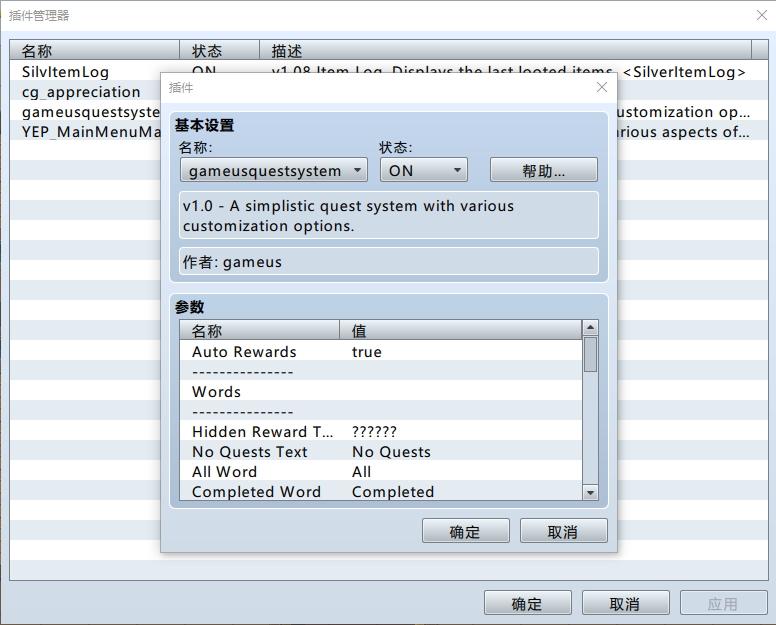Click the value 'true' for Auto Rewards
776x625 pixels.
click(x=367, y=352)
